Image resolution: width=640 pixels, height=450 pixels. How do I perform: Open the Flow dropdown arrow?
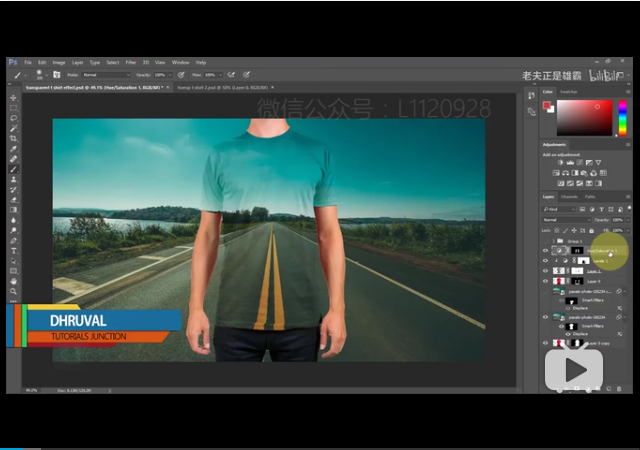click(220, 75)
